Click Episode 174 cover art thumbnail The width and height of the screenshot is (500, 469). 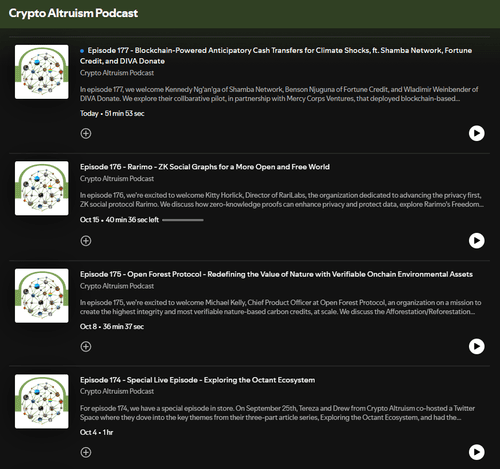pos(42,401)
